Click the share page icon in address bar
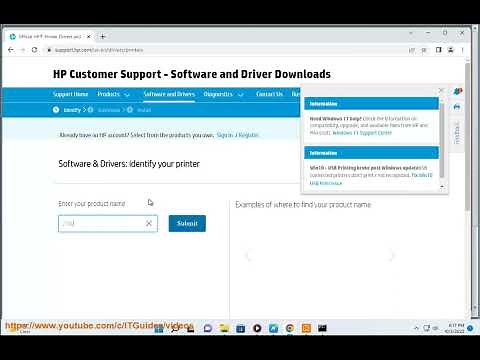The width and height of the screenshot is (480, 360). (x=412, y=50)
